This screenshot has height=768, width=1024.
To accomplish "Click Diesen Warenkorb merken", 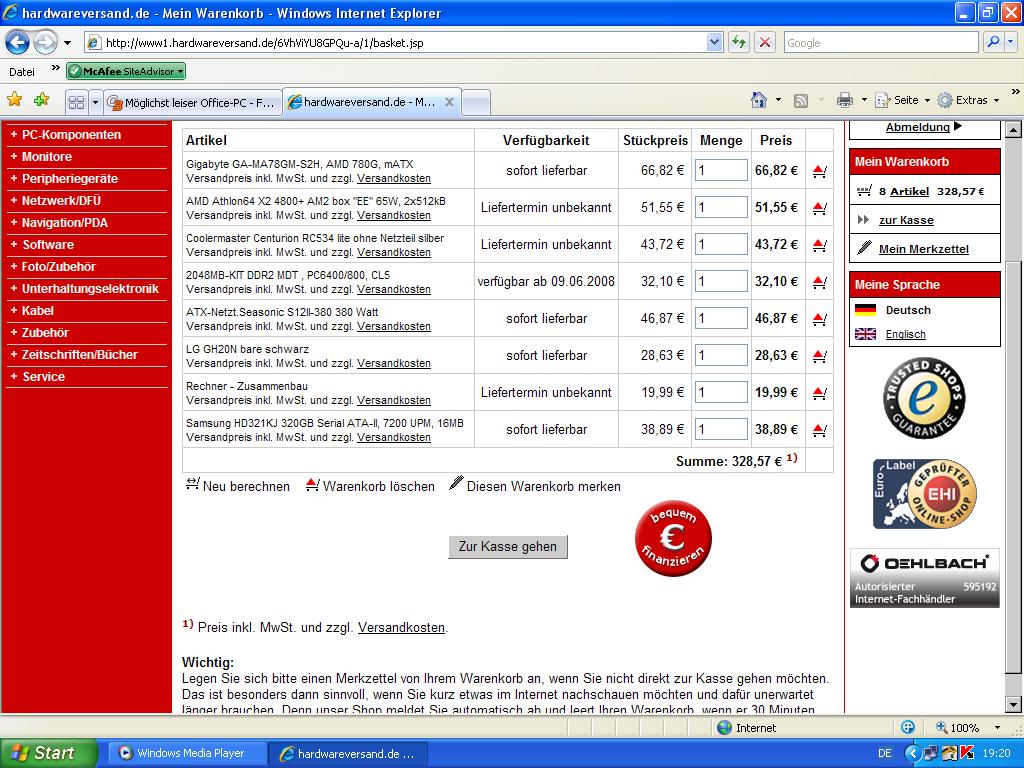I will 535,486.
